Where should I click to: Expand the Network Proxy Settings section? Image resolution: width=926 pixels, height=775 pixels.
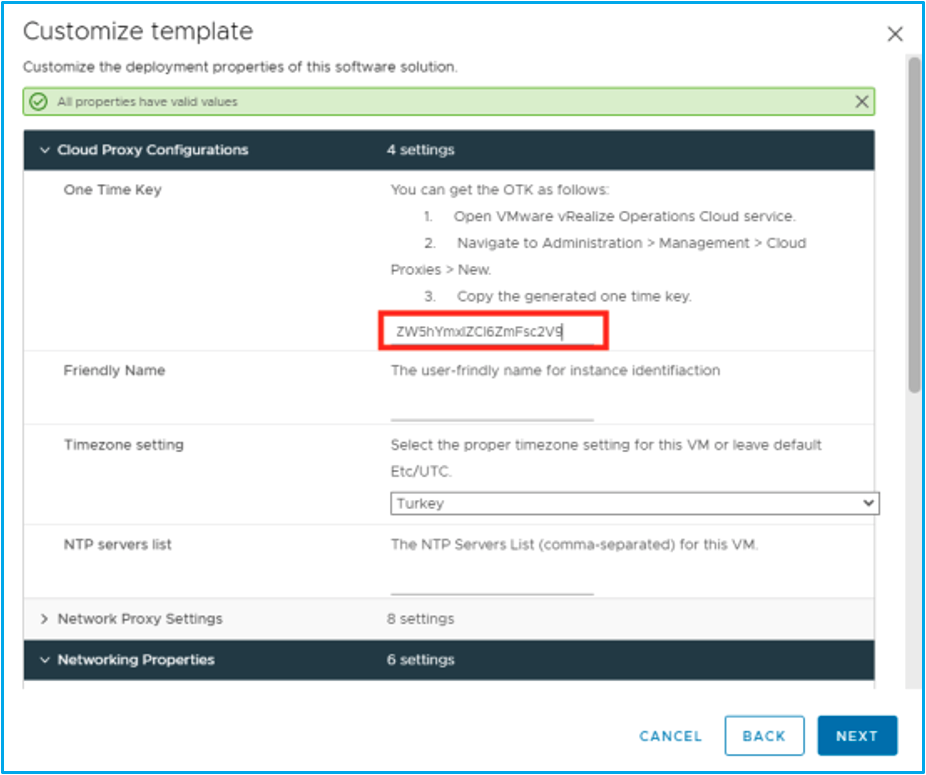coord(44,619)
